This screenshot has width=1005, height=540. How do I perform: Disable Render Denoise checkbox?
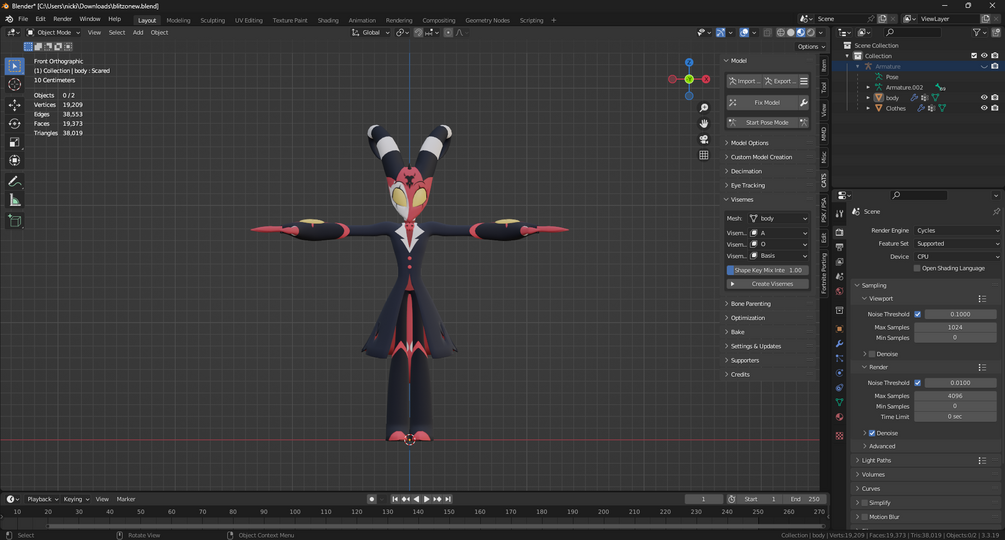pyautogui.click(x=872, y=434)
